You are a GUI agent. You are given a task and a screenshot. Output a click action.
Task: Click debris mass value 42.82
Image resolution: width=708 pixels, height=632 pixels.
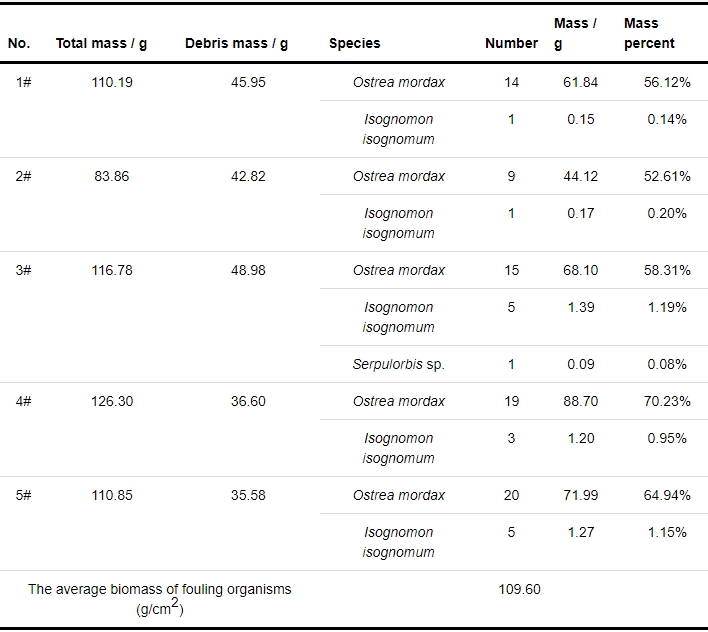point(248,176)
